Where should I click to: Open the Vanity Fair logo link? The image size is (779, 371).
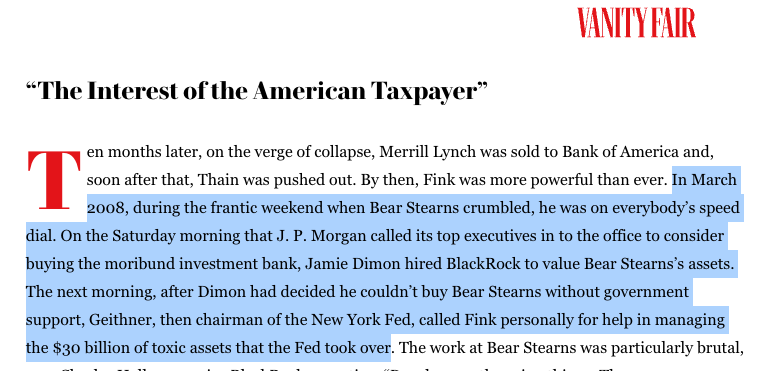point(636,22)
